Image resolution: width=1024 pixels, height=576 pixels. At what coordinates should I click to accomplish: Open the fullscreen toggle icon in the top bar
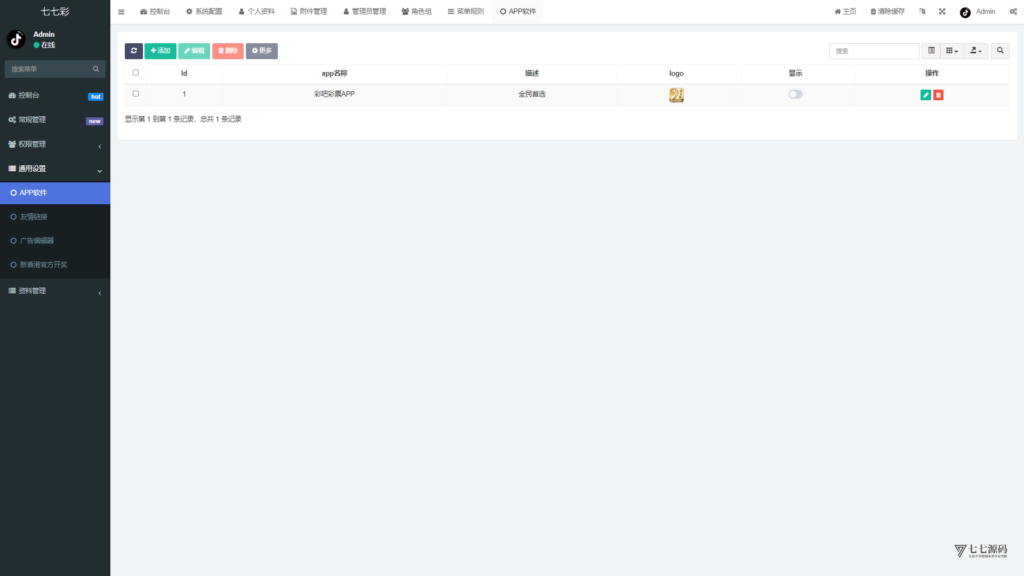coord(942,12)
